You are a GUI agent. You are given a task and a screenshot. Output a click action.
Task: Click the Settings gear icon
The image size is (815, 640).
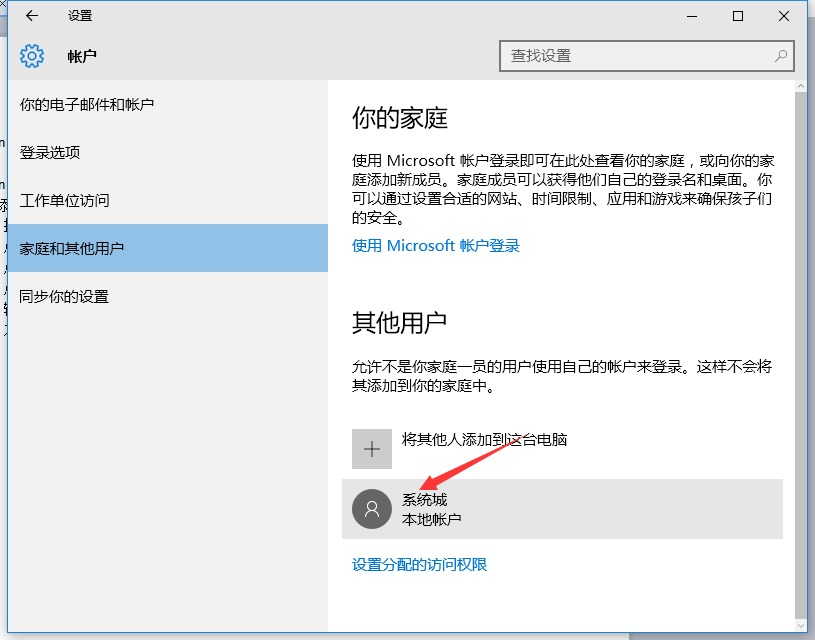pos(32,56)
